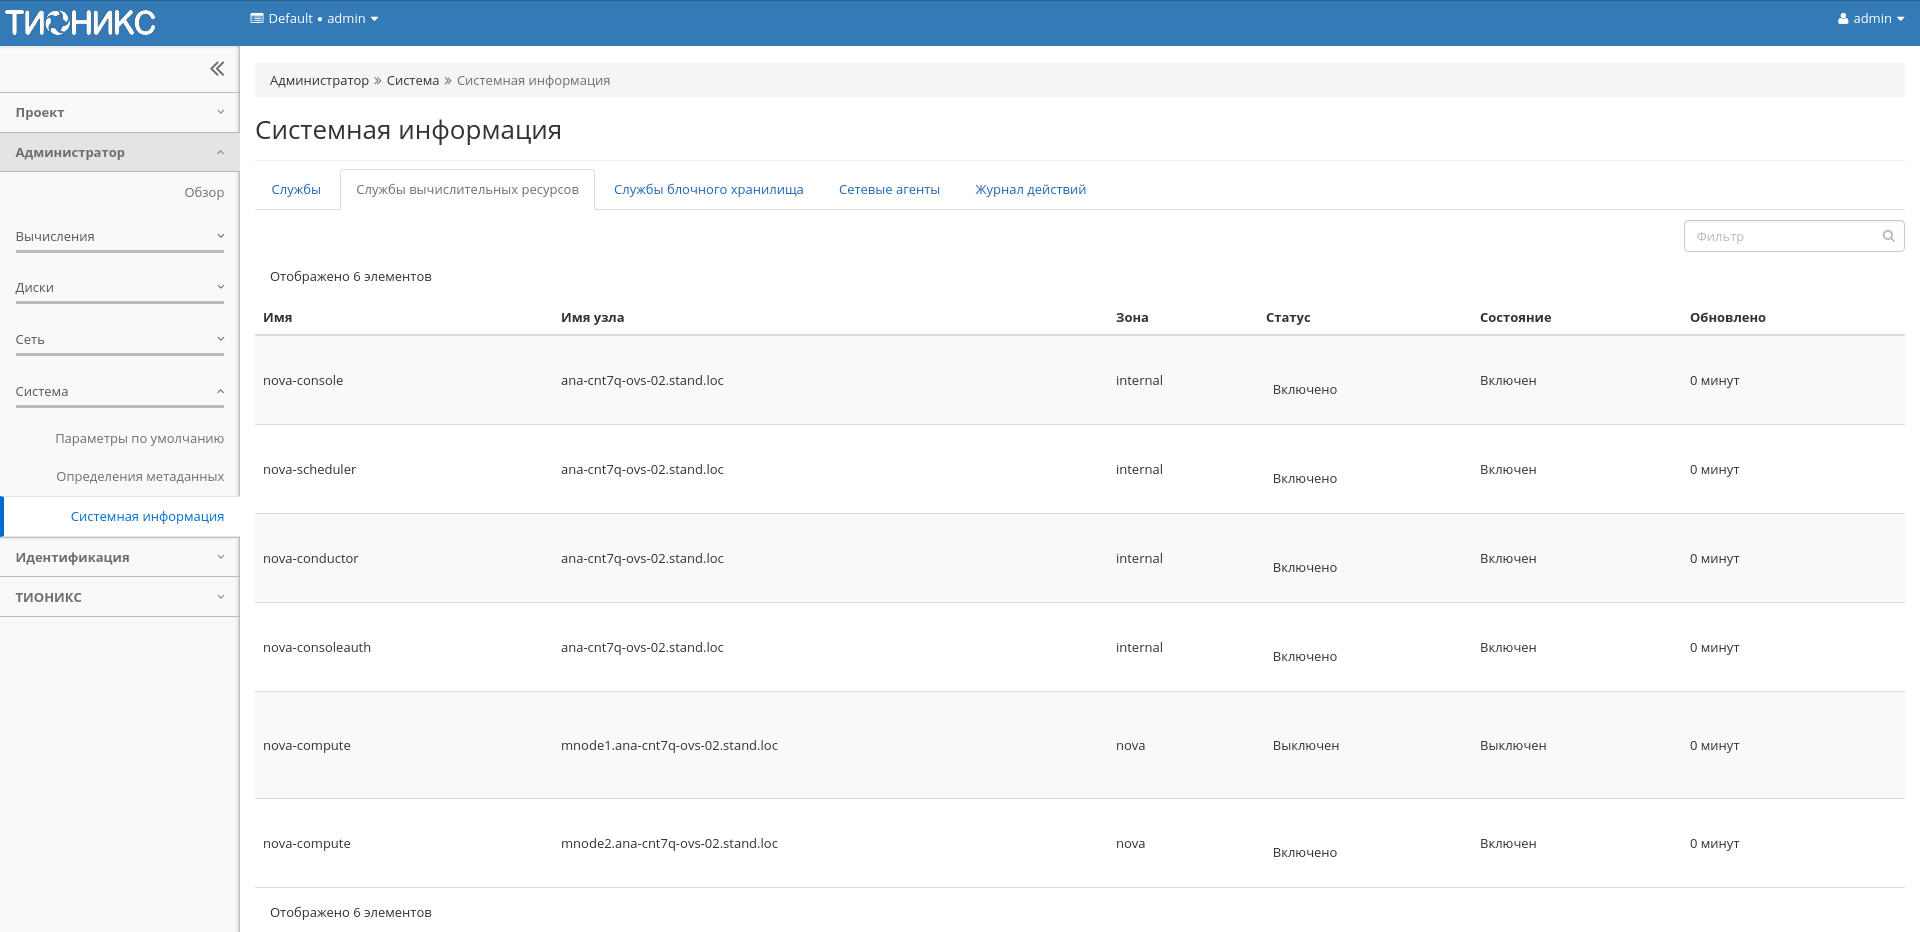This screenshot has width=1920, height=932.
Task: Expand the Идентификация section
Action: tap(119, 558)
